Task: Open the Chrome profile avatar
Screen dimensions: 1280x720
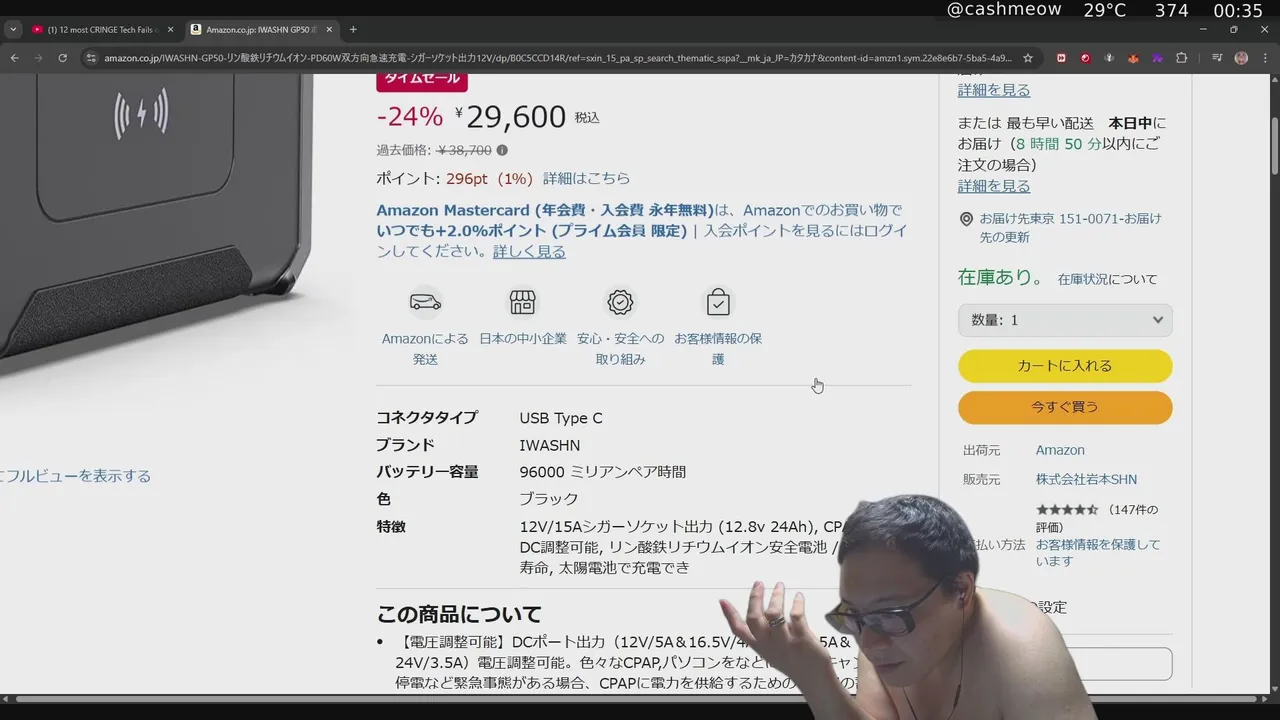Action: (x=1241, y=58)
